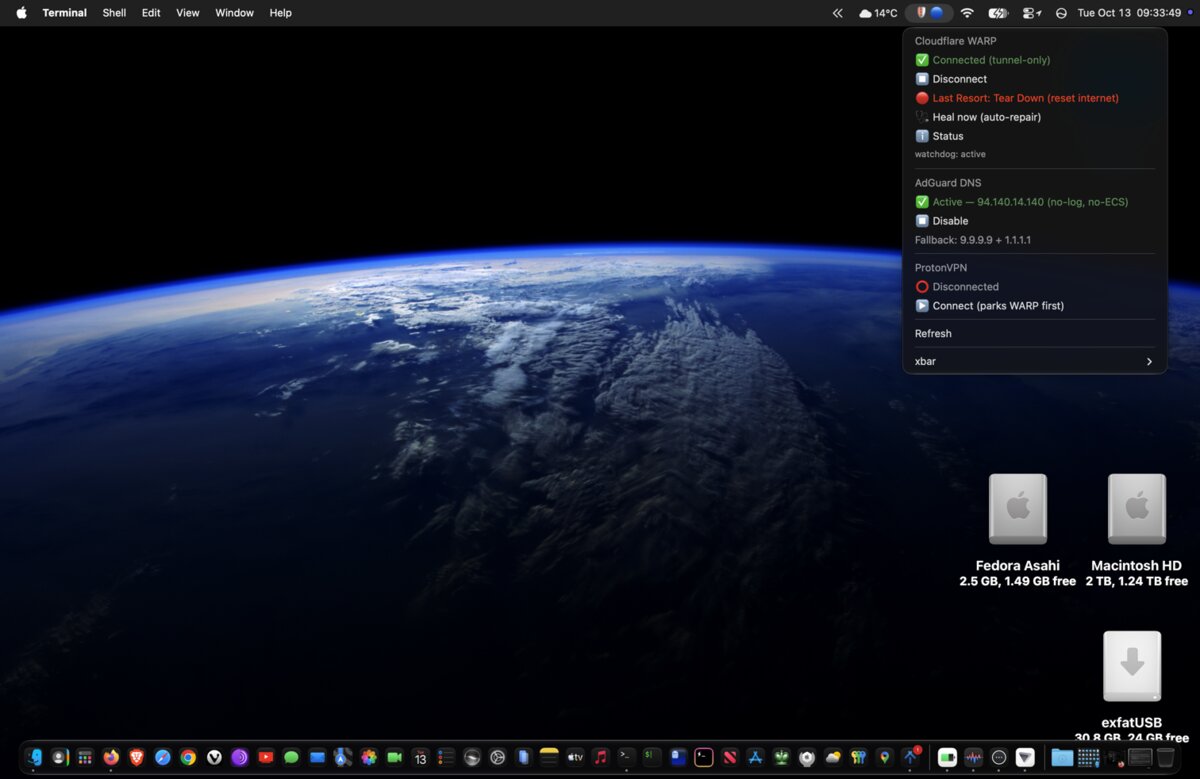Click Connected (tunnel-only) status line
The height and width of the screenshot is (779, 1200).
[1035, 60]
